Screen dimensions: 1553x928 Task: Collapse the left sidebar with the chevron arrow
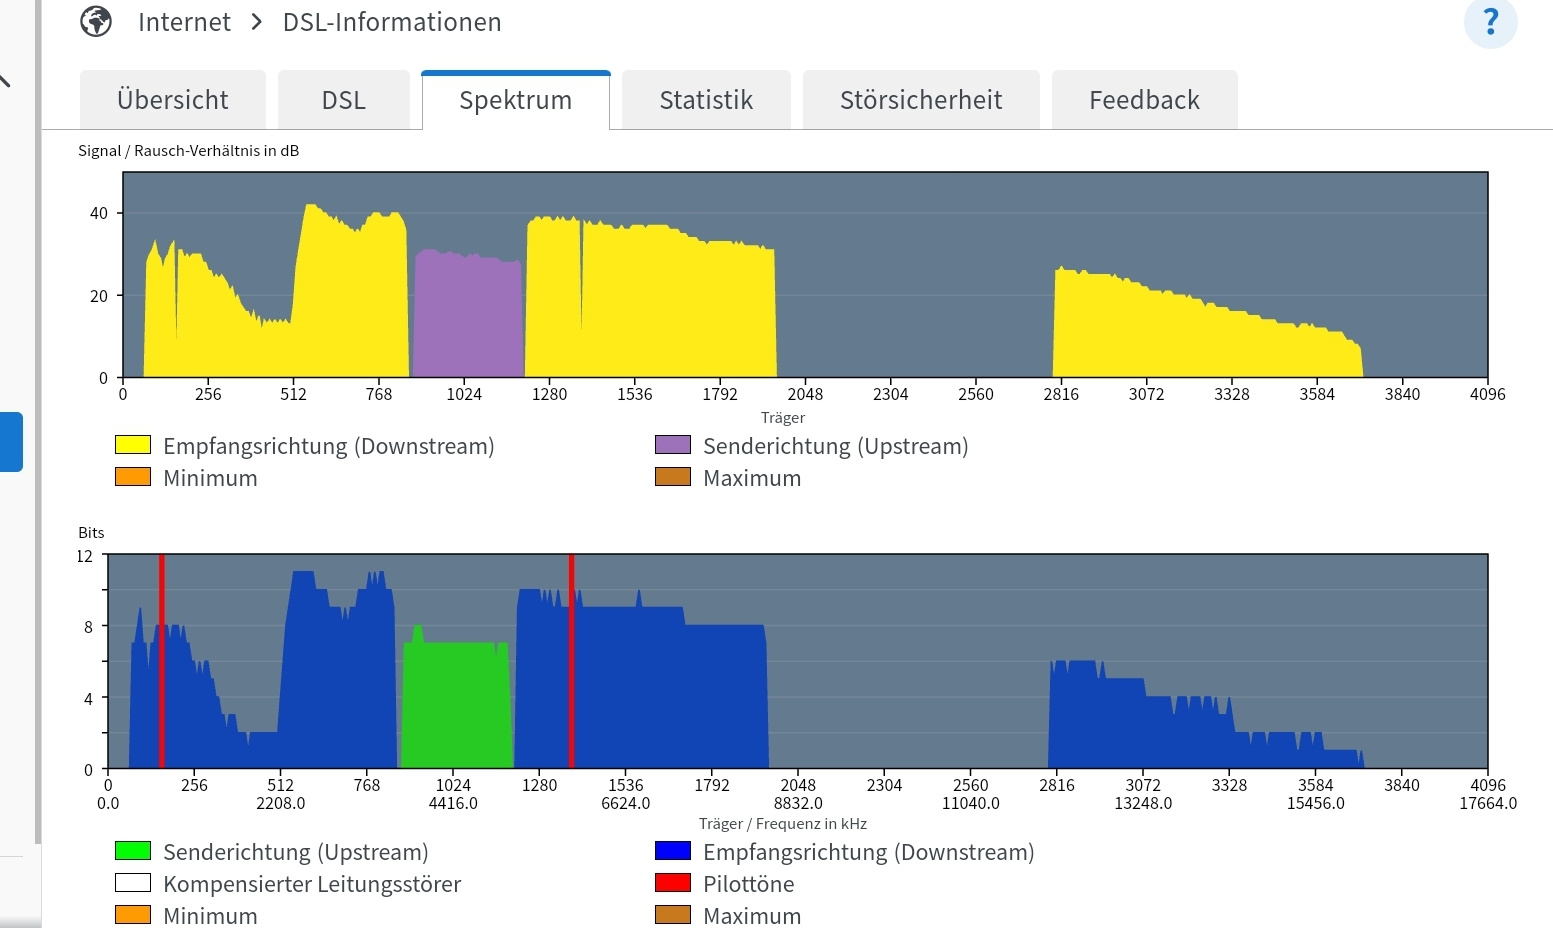click(x=5, y=82)
